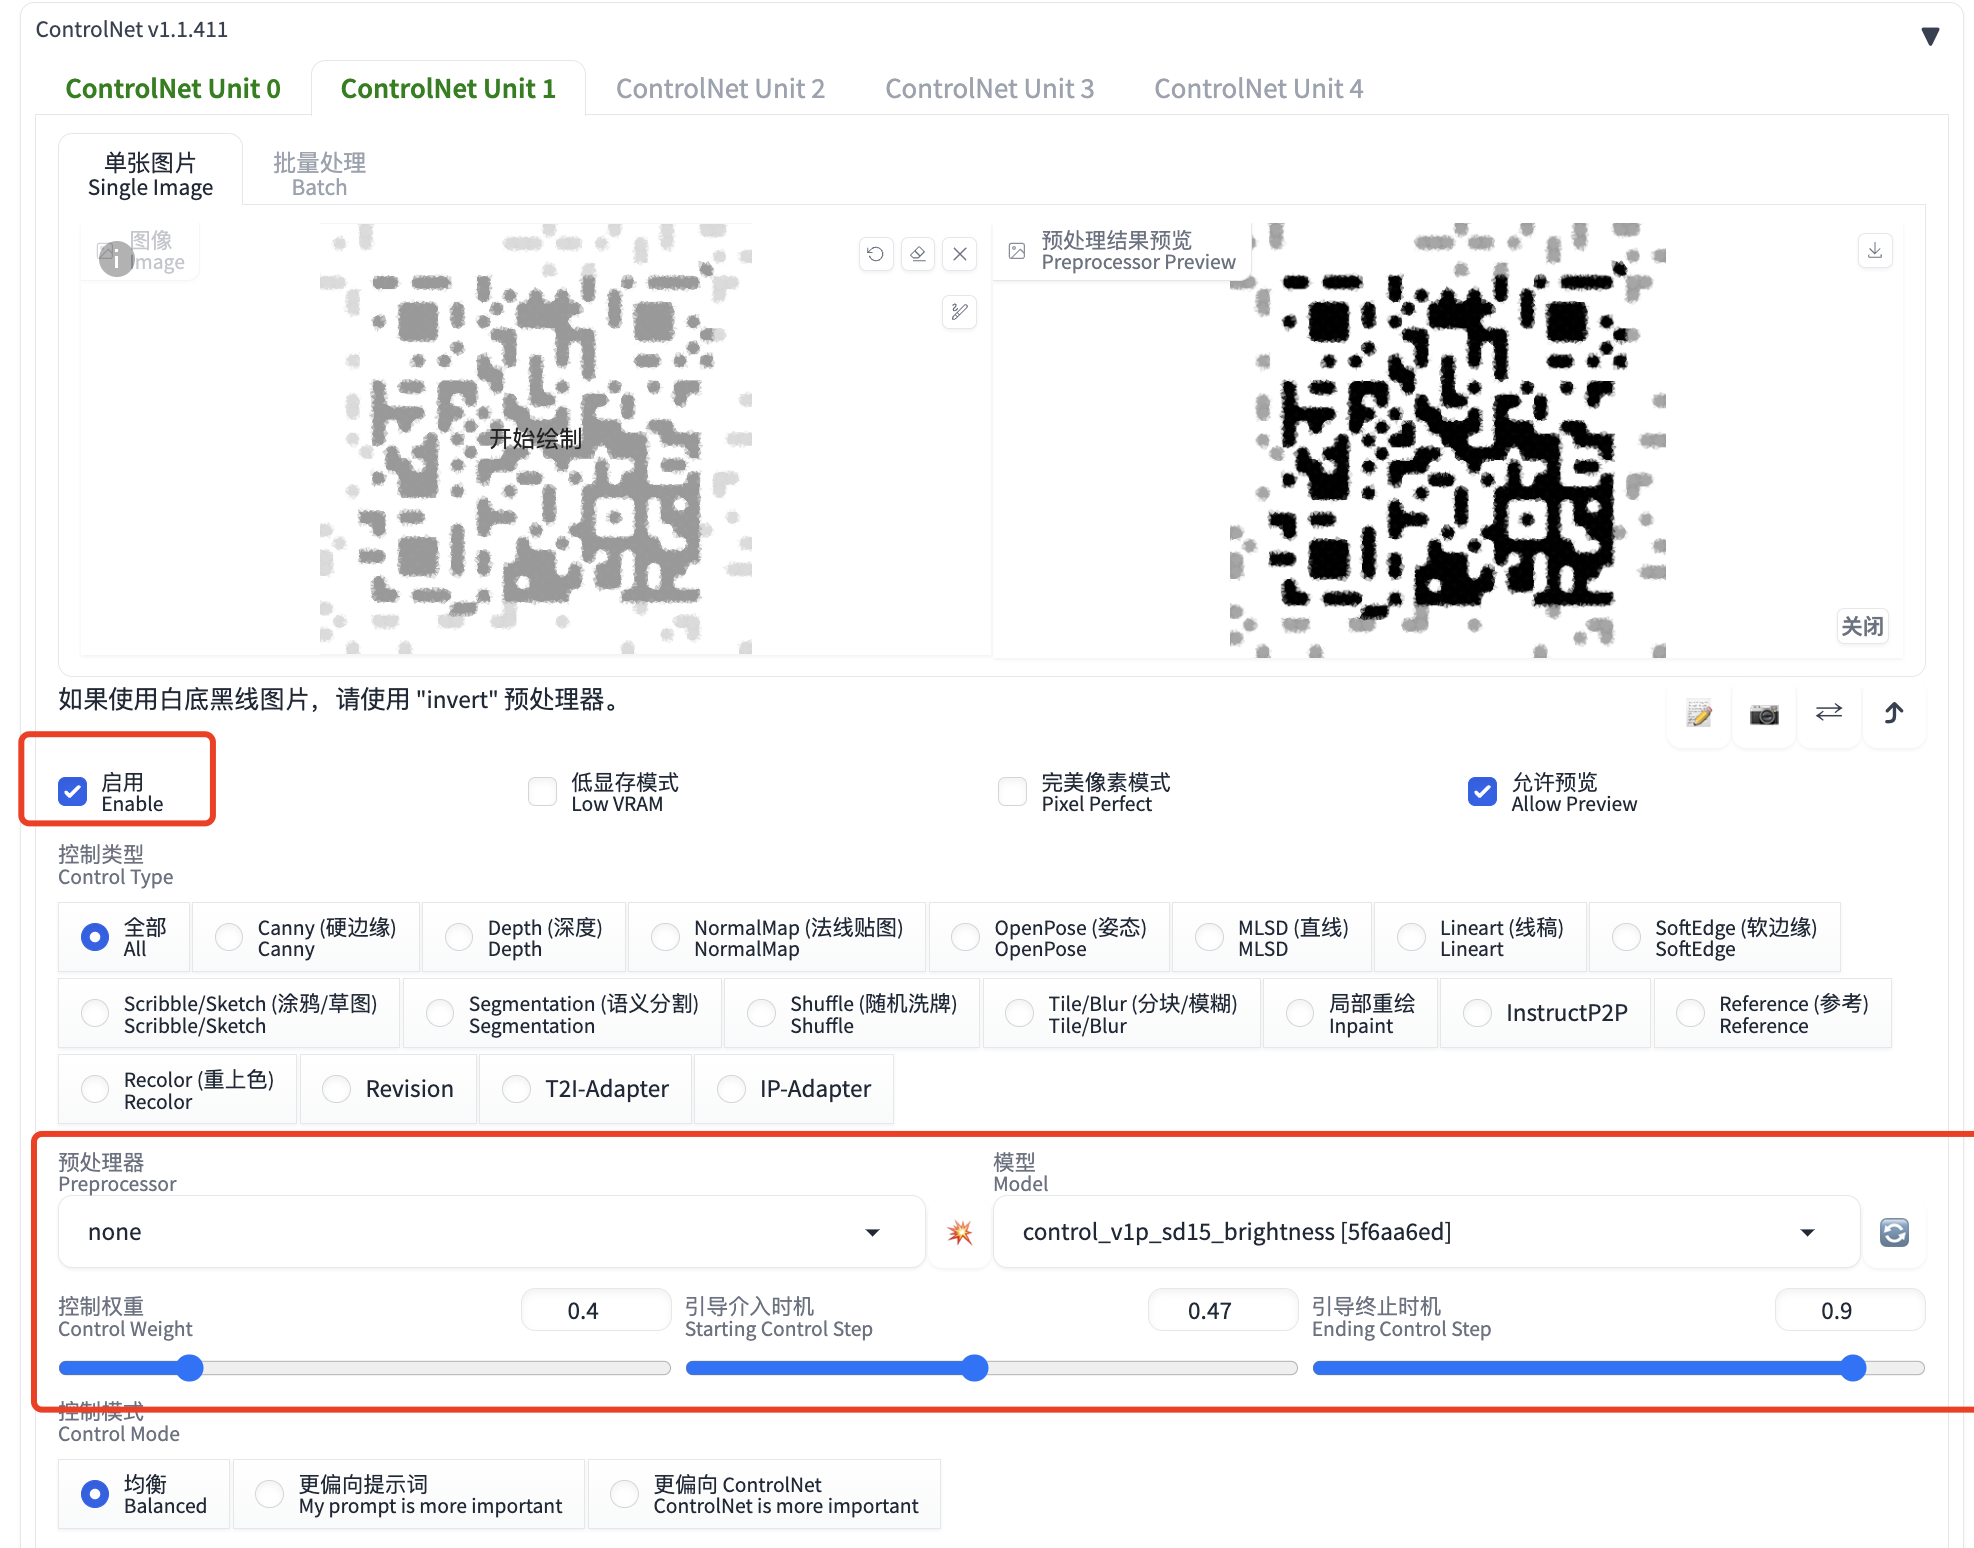The height and width of the screenshot is (1548, 1974).
Task: Choose Segmentation control type
Action: tap(562, 1013)
